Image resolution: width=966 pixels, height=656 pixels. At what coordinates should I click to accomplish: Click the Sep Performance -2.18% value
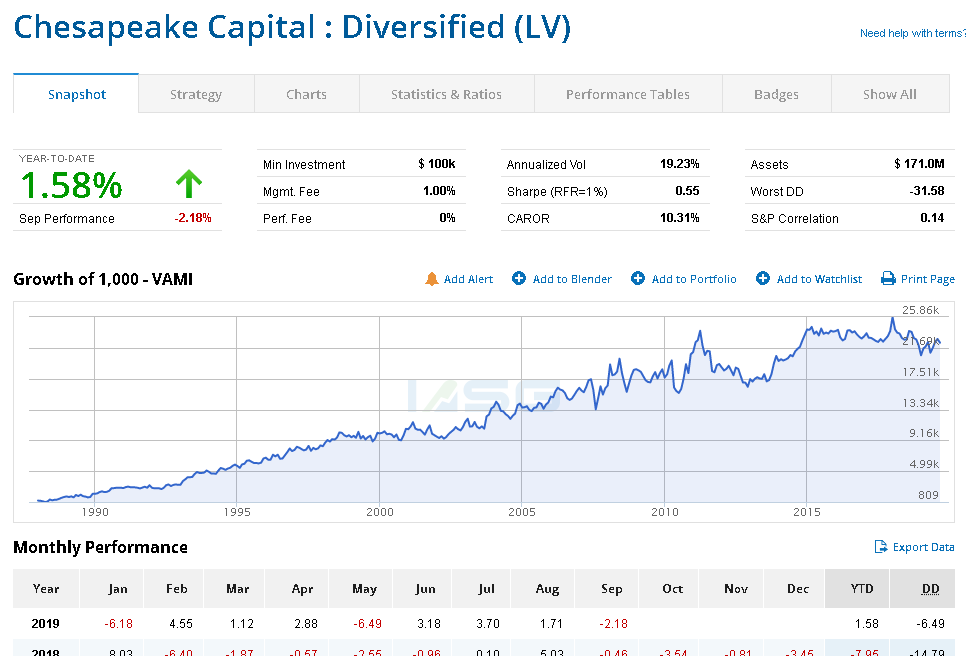(193, 218)
